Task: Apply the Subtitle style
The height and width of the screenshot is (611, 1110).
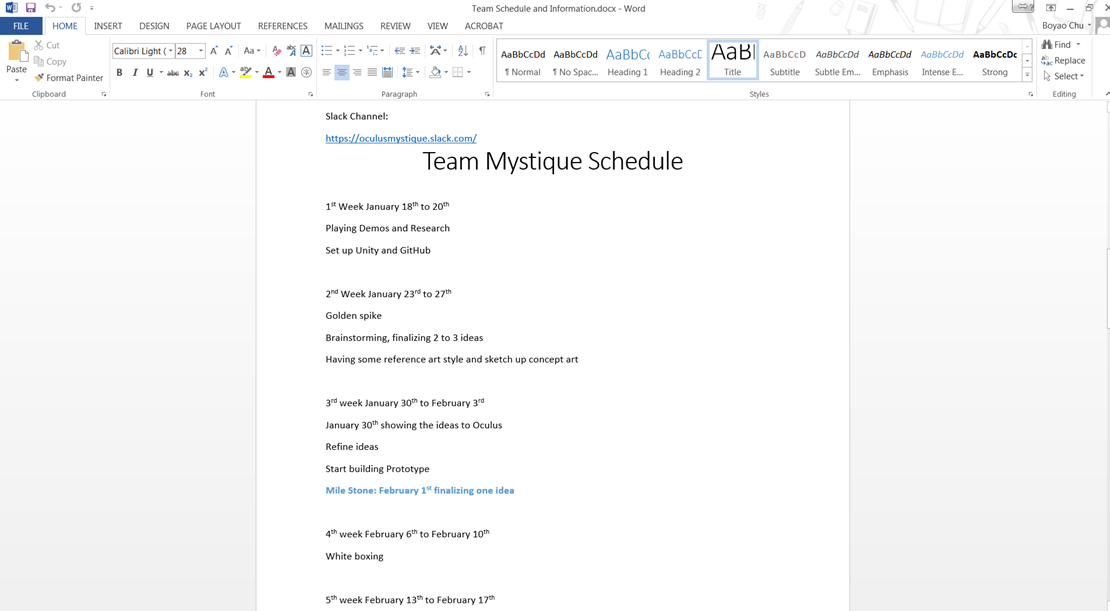Action: pyautogui.click(x=784, y=61)
